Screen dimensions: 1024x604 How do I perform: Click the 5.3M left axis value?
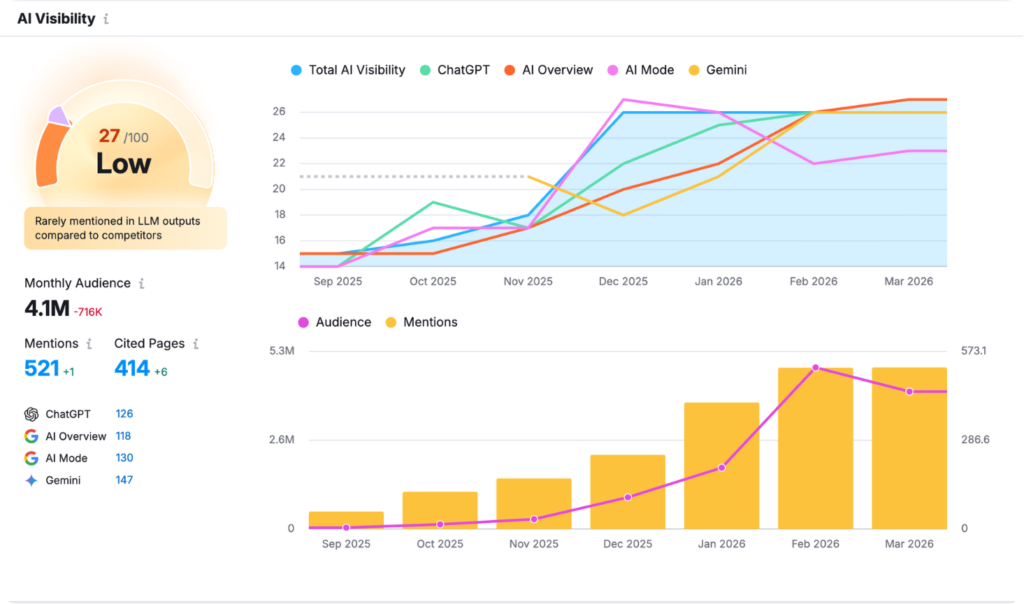281,351
